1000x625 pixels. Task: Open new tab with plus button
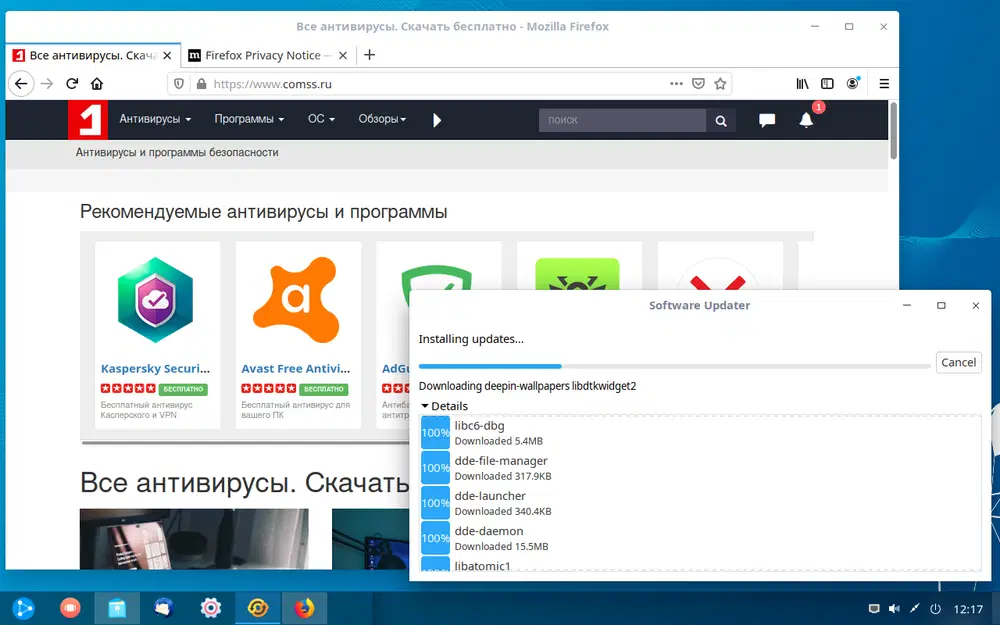369,55
